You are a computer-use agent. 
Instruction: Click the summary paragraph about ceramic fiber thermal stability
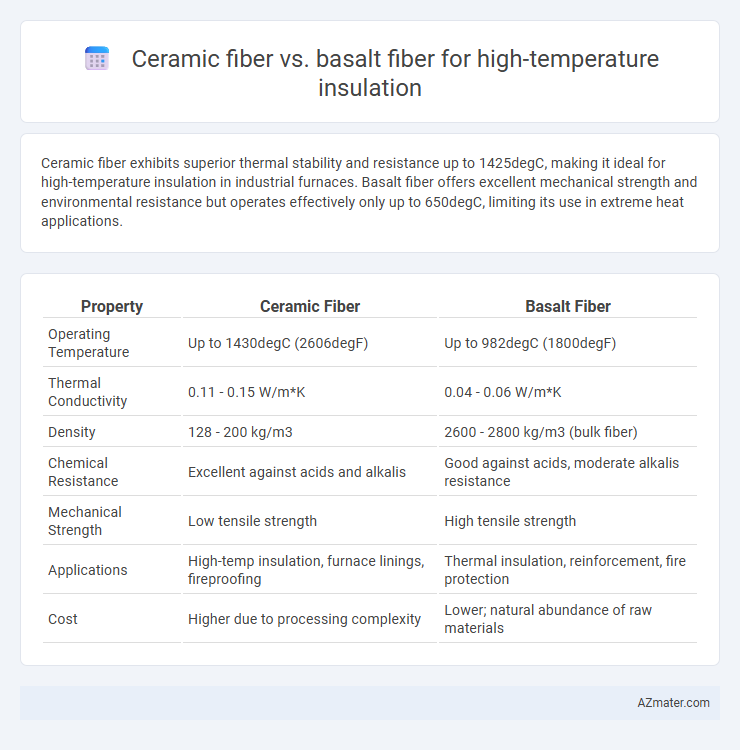(x=369, y=192)
